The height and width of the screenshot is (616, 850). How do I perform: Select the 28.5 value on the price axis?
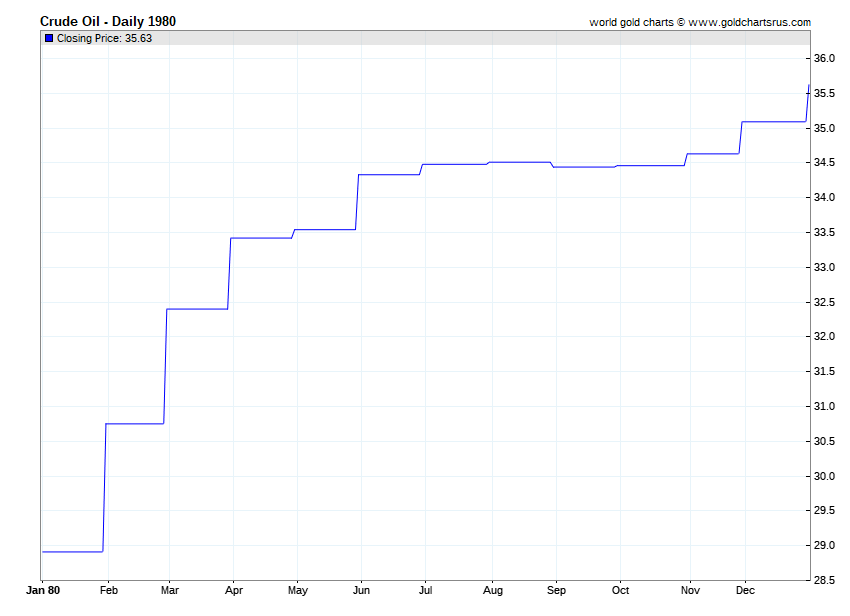(823, 580)
